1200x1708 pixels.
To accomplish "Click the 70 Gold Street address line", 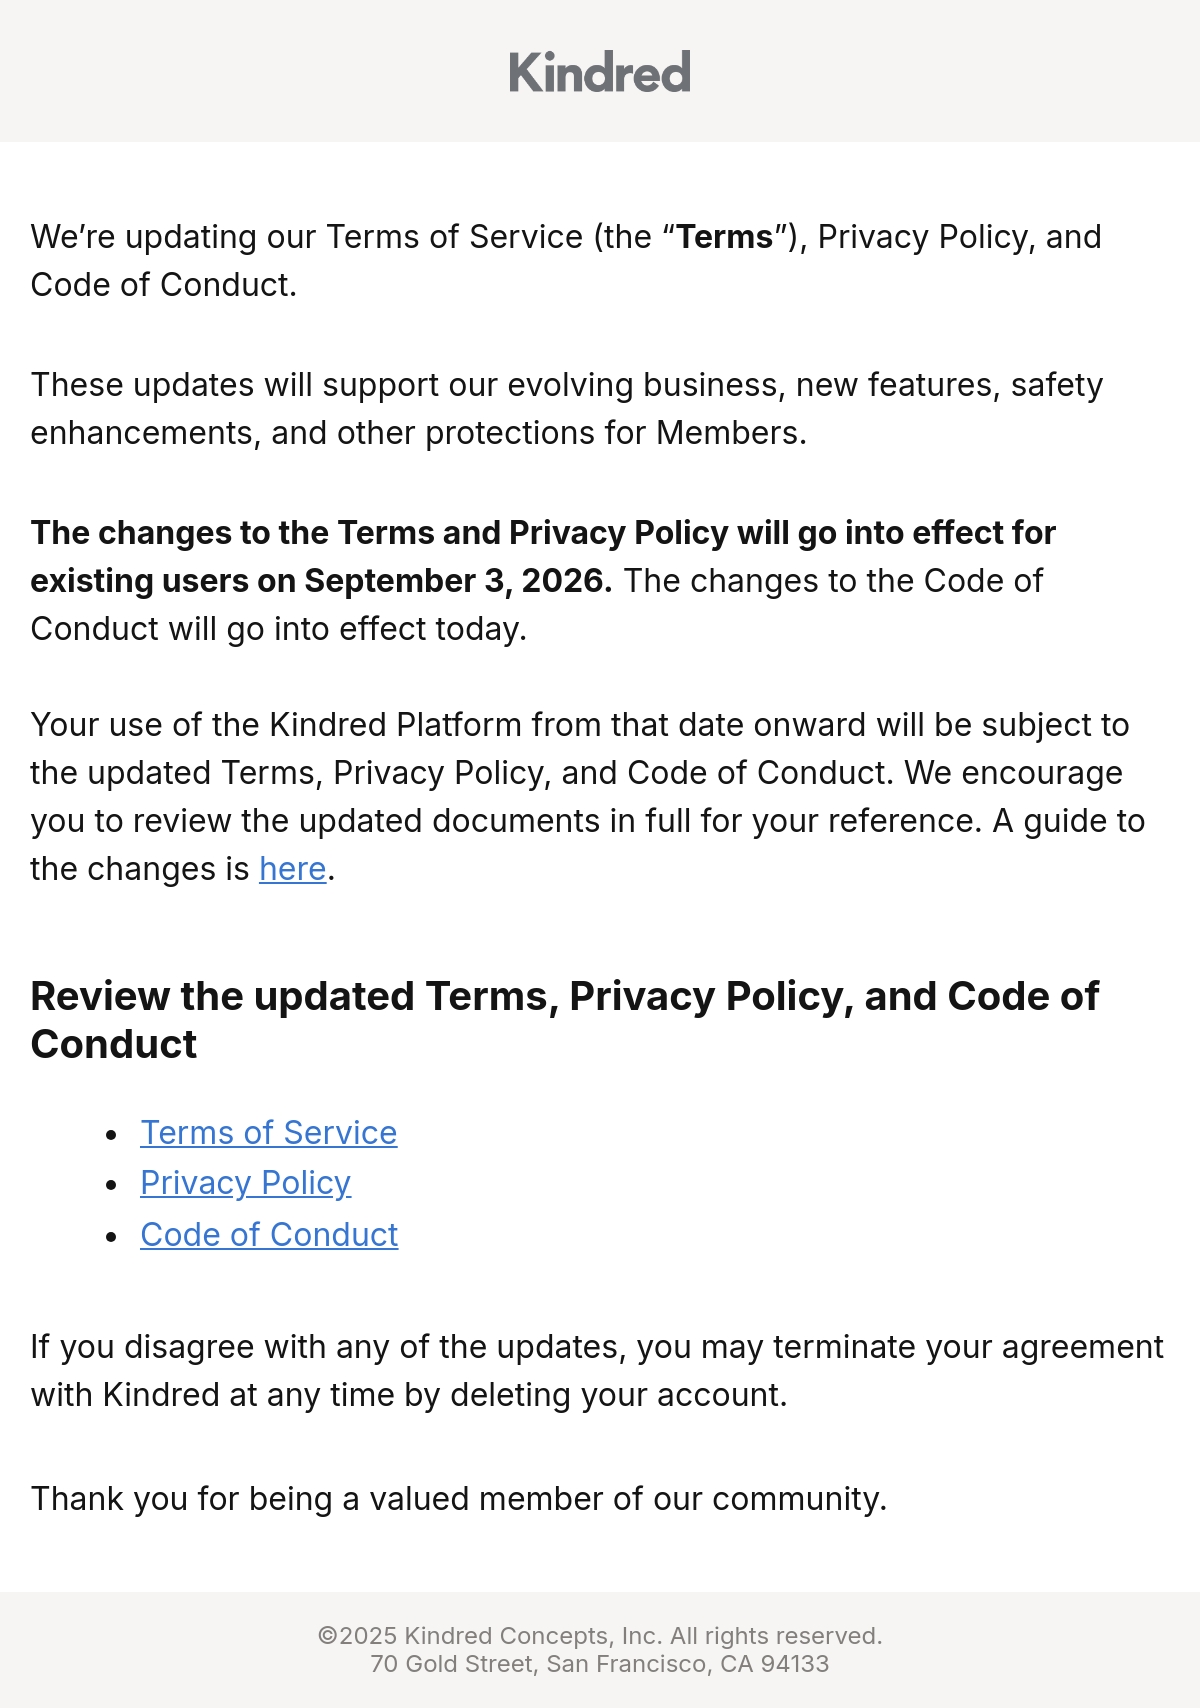I will pos(600,1664).
